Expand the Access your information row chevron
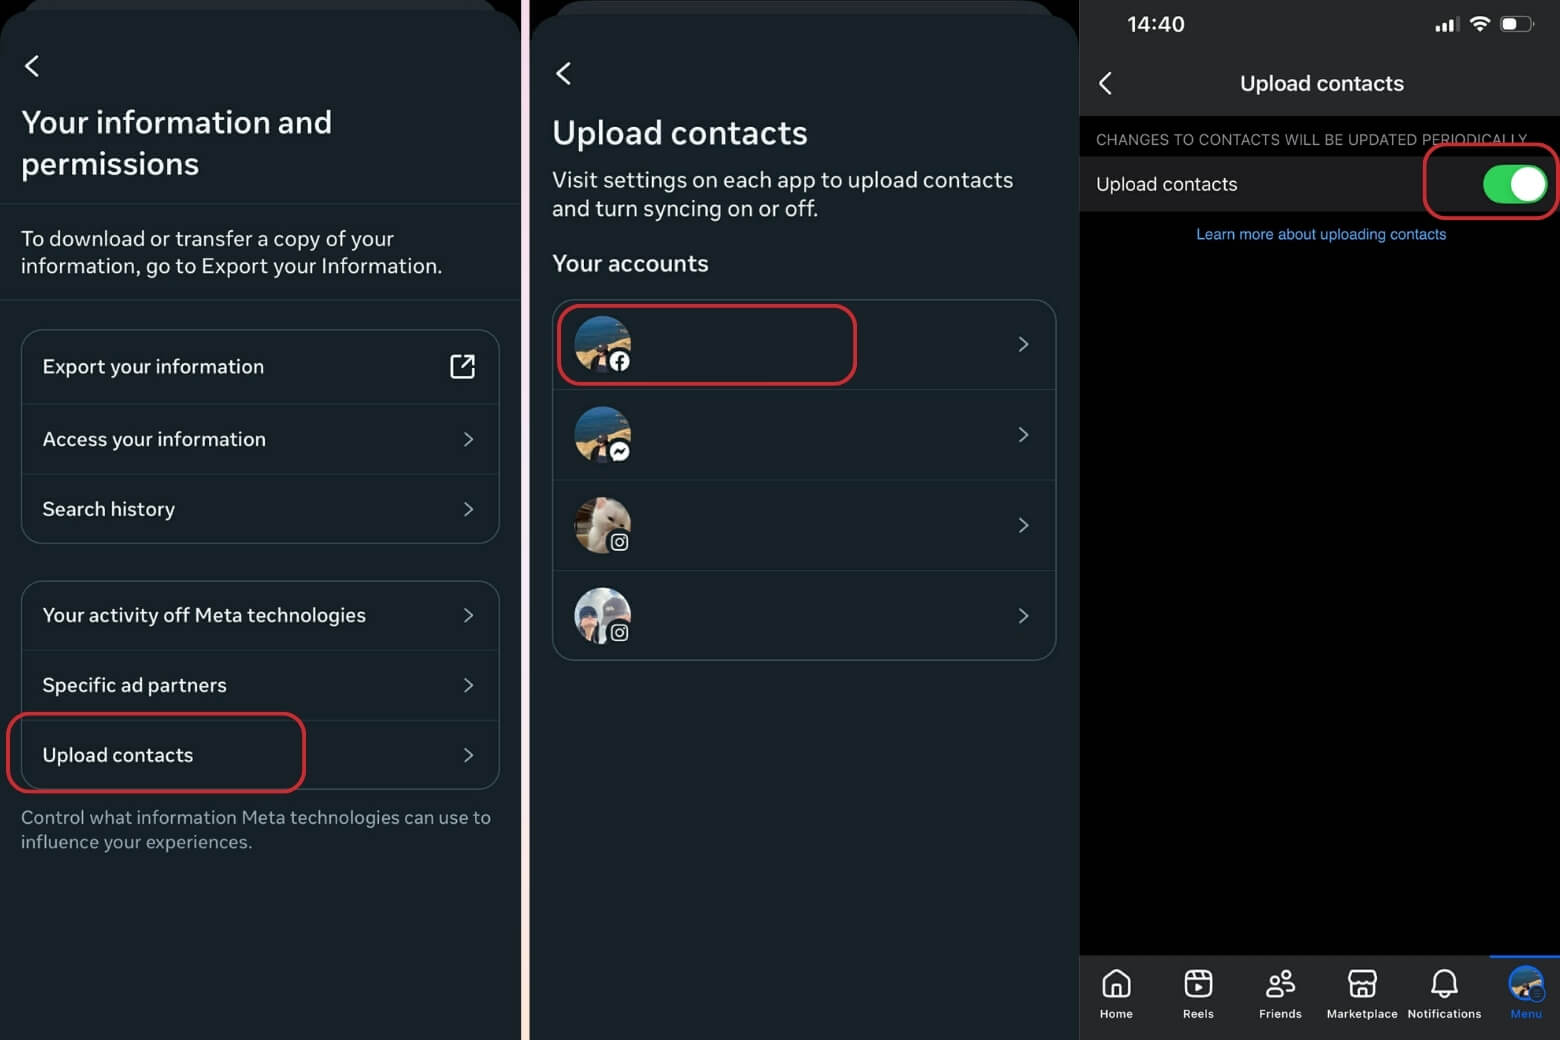 click(x=468, y=439)
